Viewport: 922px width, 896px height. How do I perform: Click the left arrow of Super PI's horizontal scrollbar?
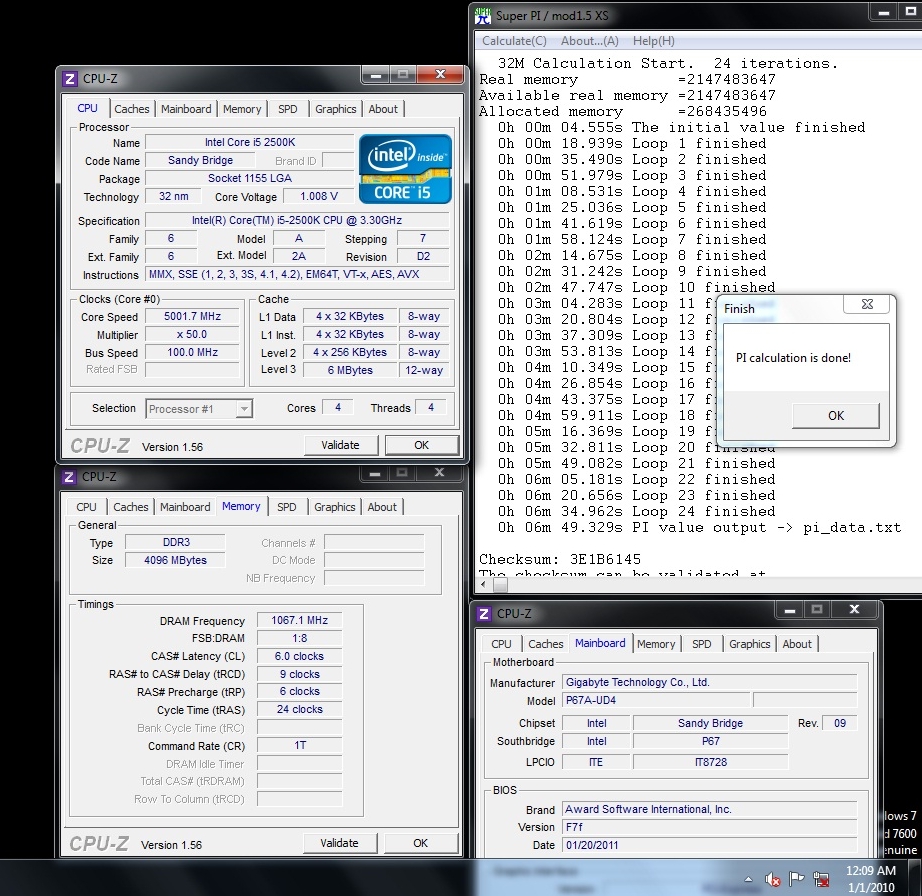483,584
